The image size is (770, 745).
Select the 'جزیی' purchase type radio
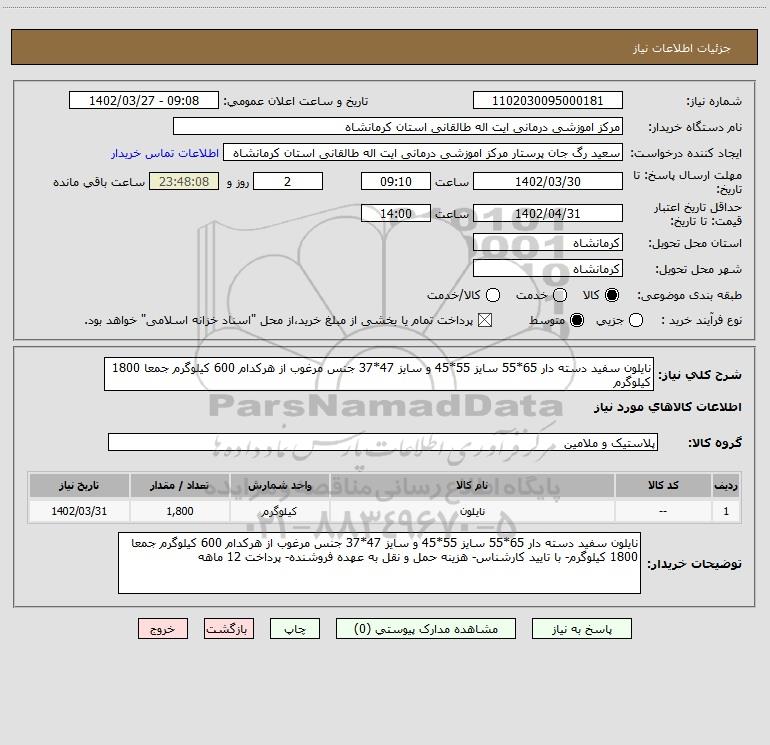(x=636, y=320)
